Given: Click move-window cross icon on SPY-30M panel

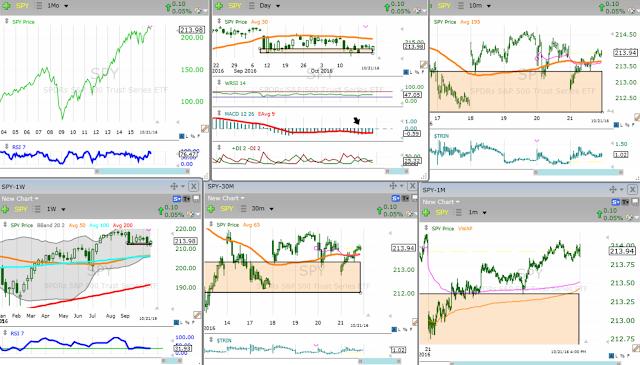Looking at the screenshot, I should (393, 186).
